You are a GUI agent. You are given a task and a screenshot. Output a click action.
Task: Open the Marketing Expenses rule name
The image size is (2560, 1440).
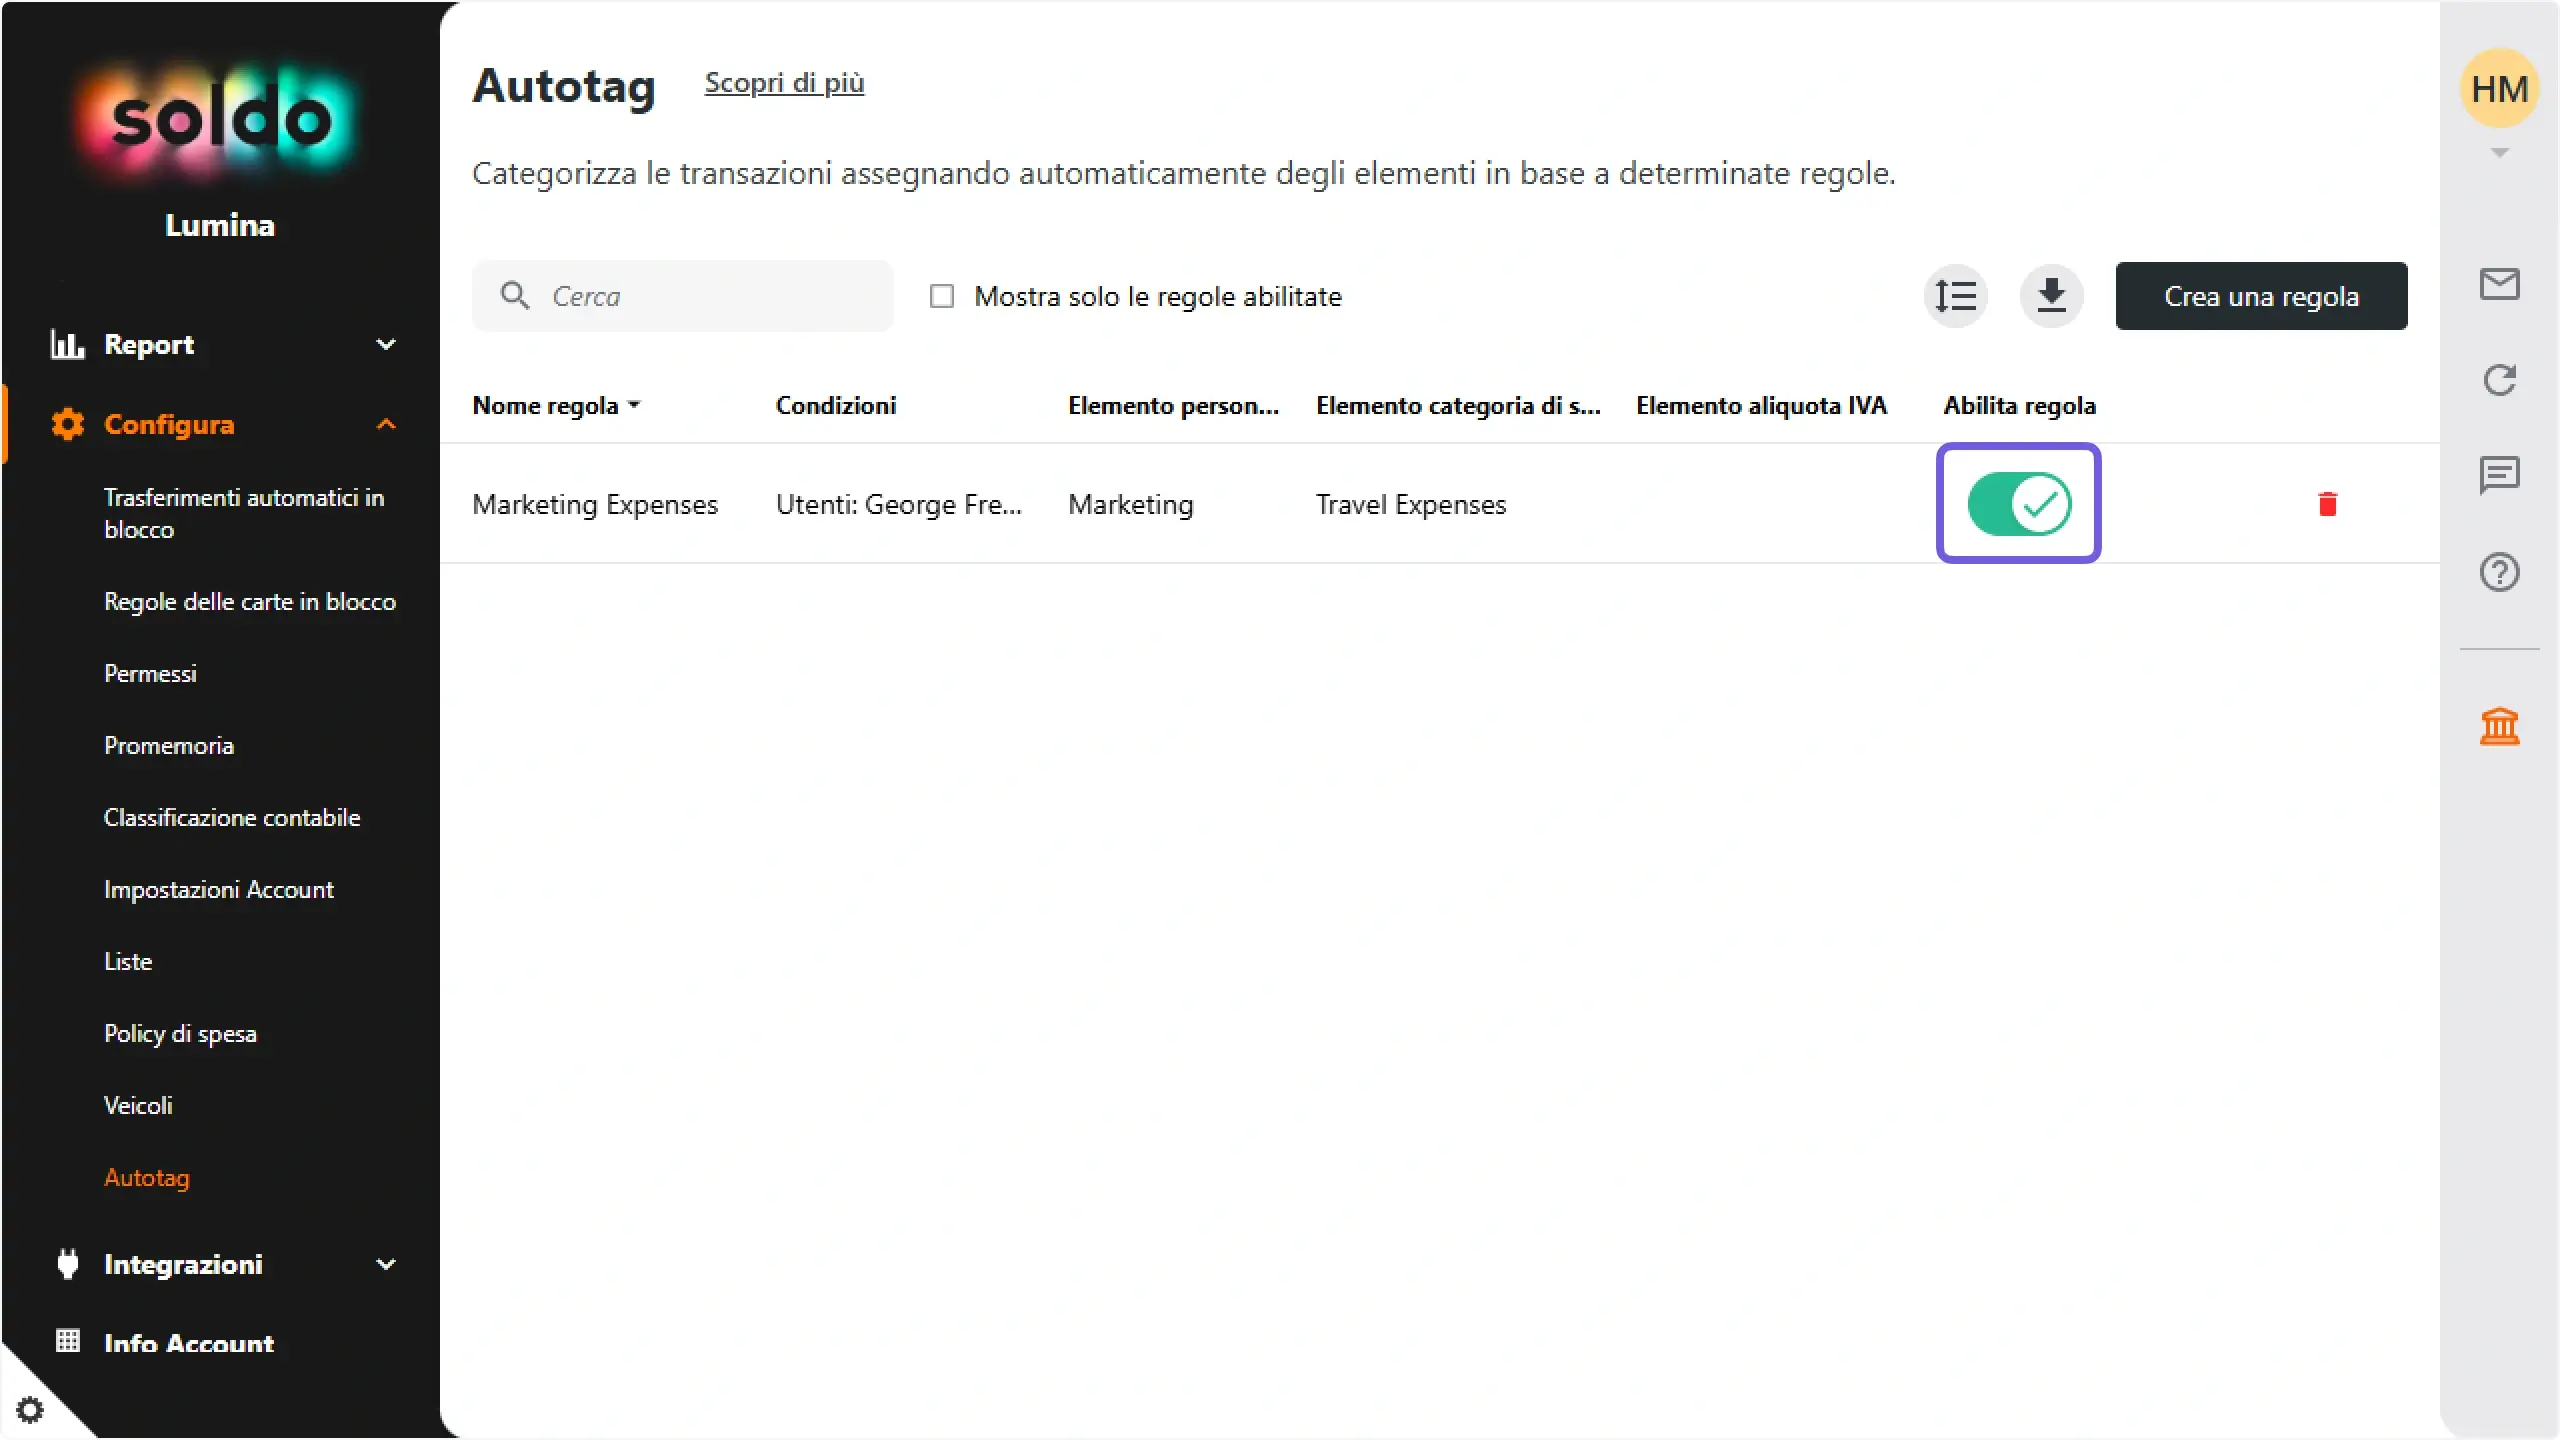click(595, 504)
